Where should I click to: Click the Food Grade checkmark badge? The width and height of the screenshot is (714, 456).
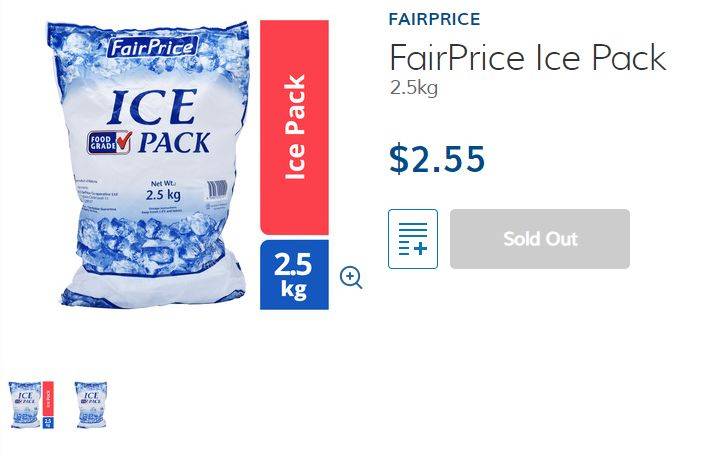(109, 141)
